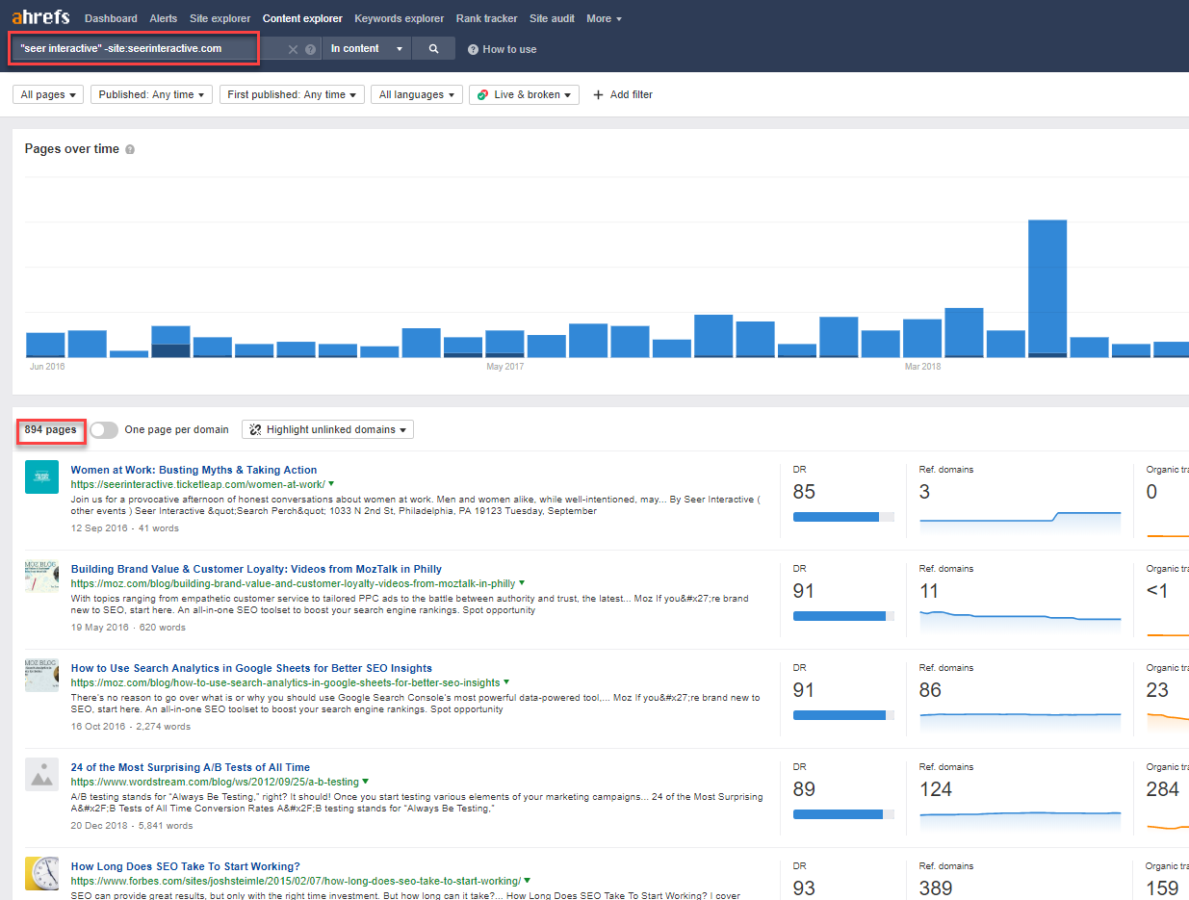Viewport: 1189px width, 900px height.
Task: Clear the search query with X icon
Action: tap(293, 49)
